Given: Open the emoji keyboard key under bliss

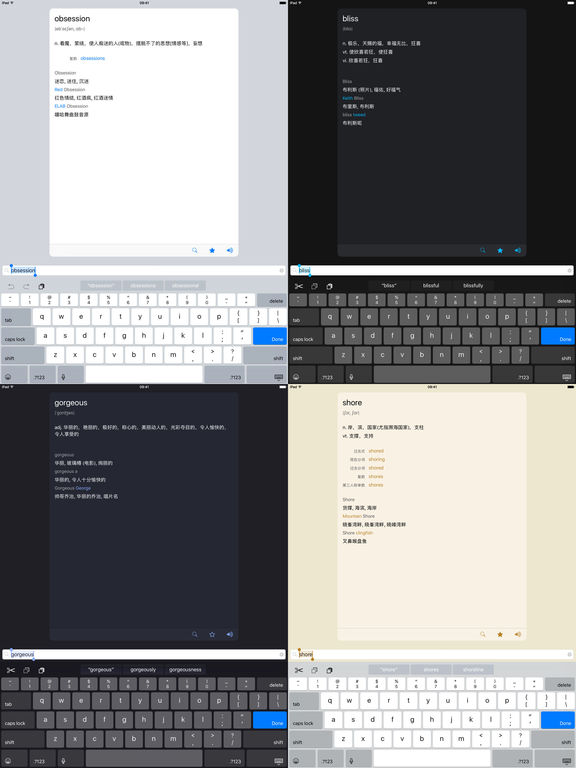Looking at the screenshot, I should [x=296, y=377].
